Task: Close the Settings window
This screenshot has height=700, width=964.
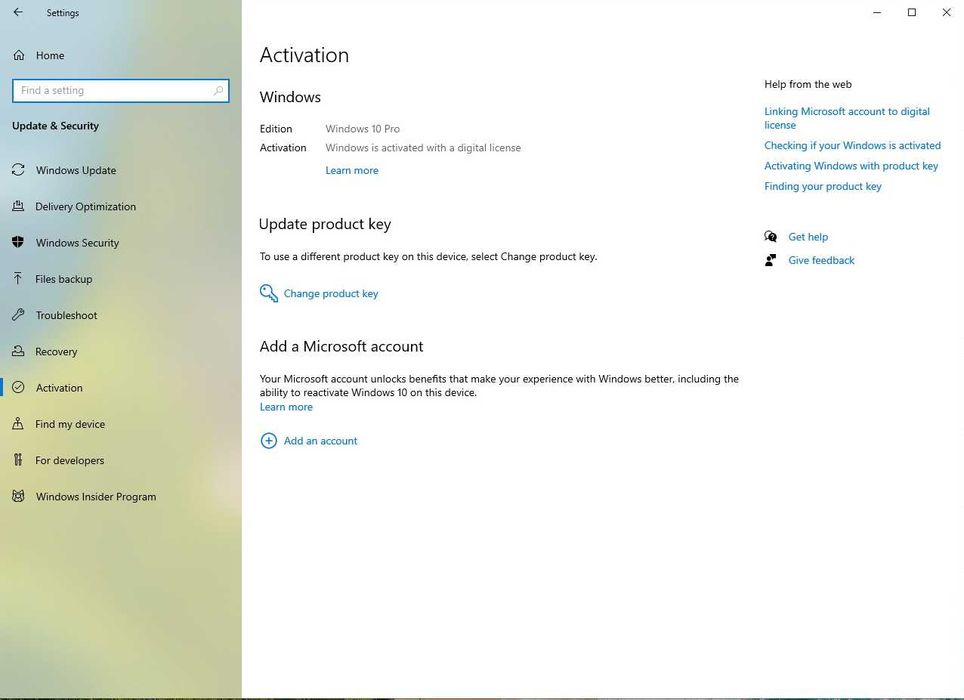Action: [x=947, y=12]
